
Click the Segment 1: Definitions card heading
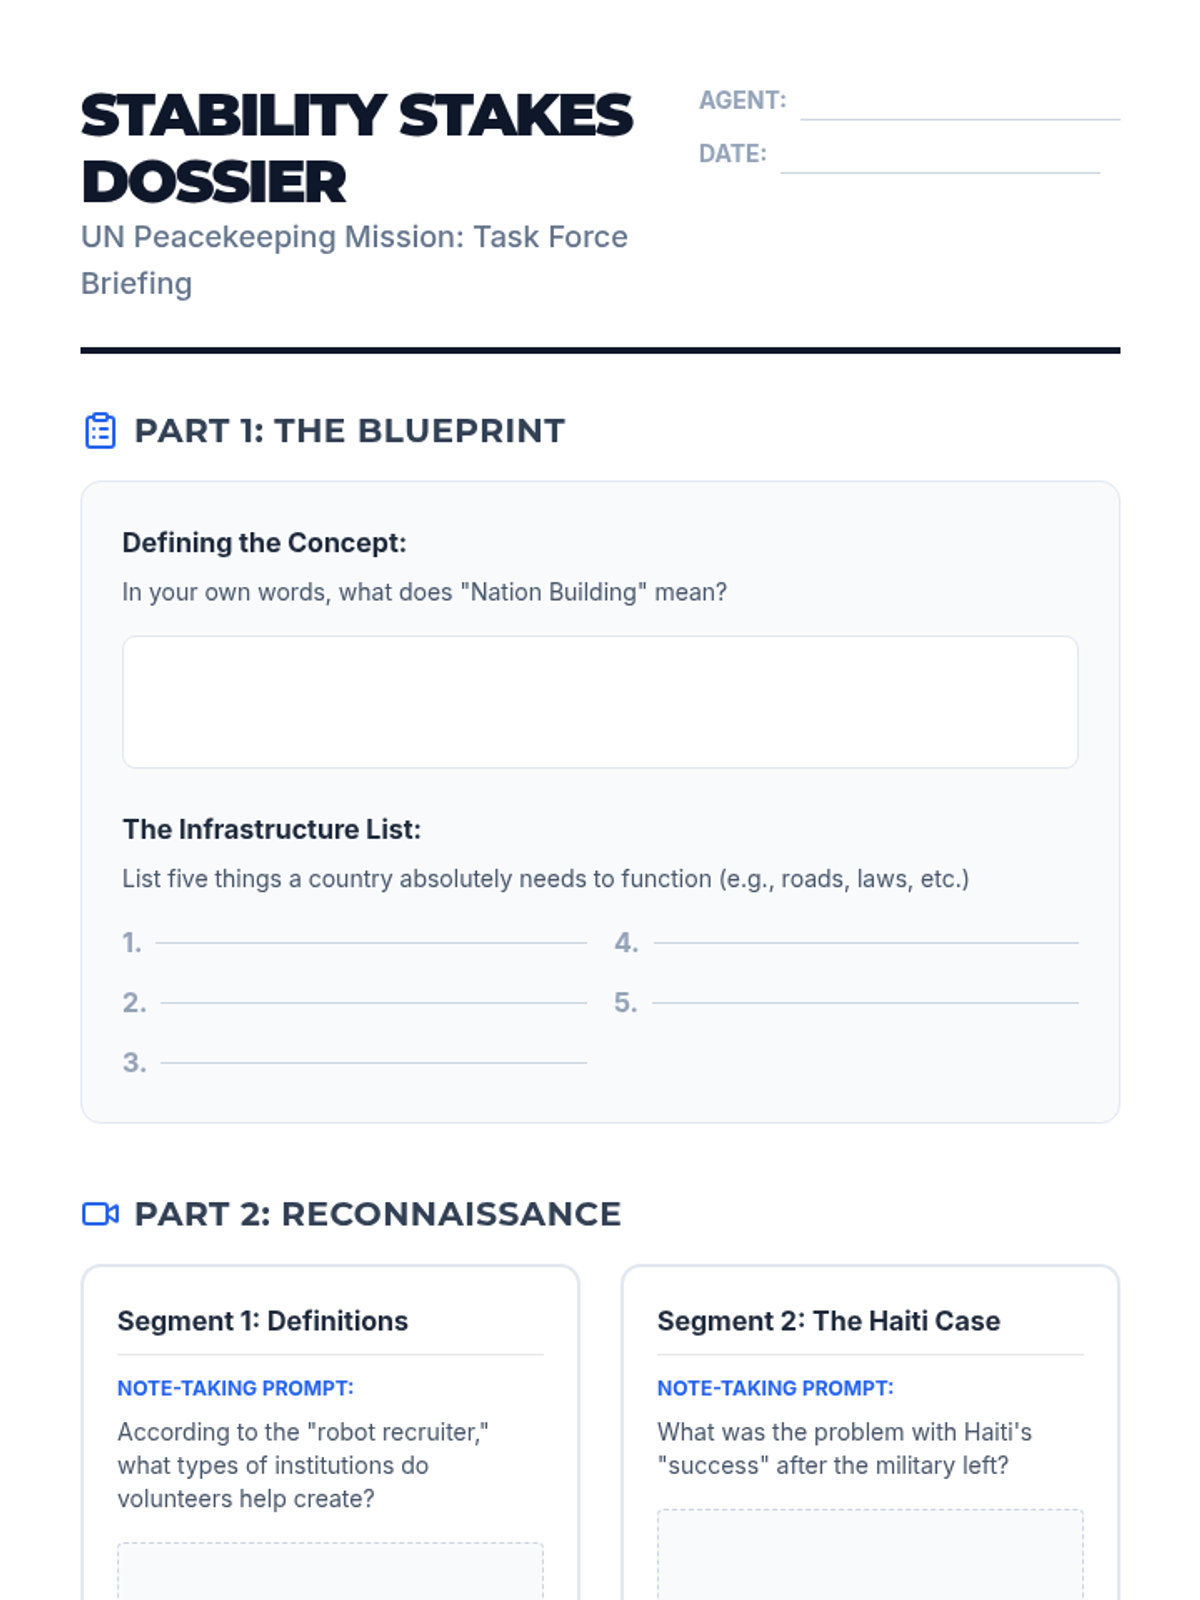point(262,1321)
